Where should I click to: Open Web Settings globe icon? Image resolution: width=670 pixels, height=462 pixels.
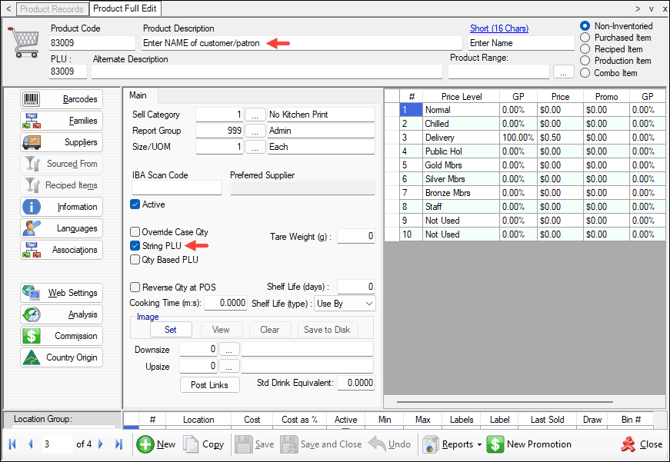(x=31, y=293)
